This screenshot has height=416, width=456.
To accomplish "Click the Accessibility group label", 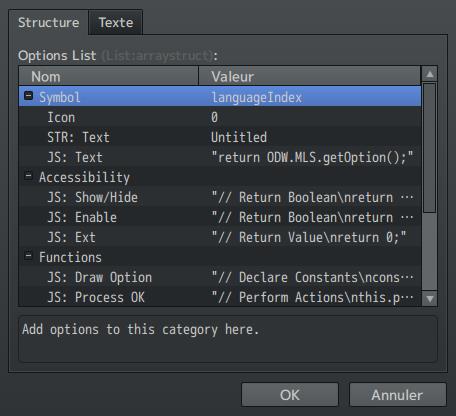I will click(84, 177).
